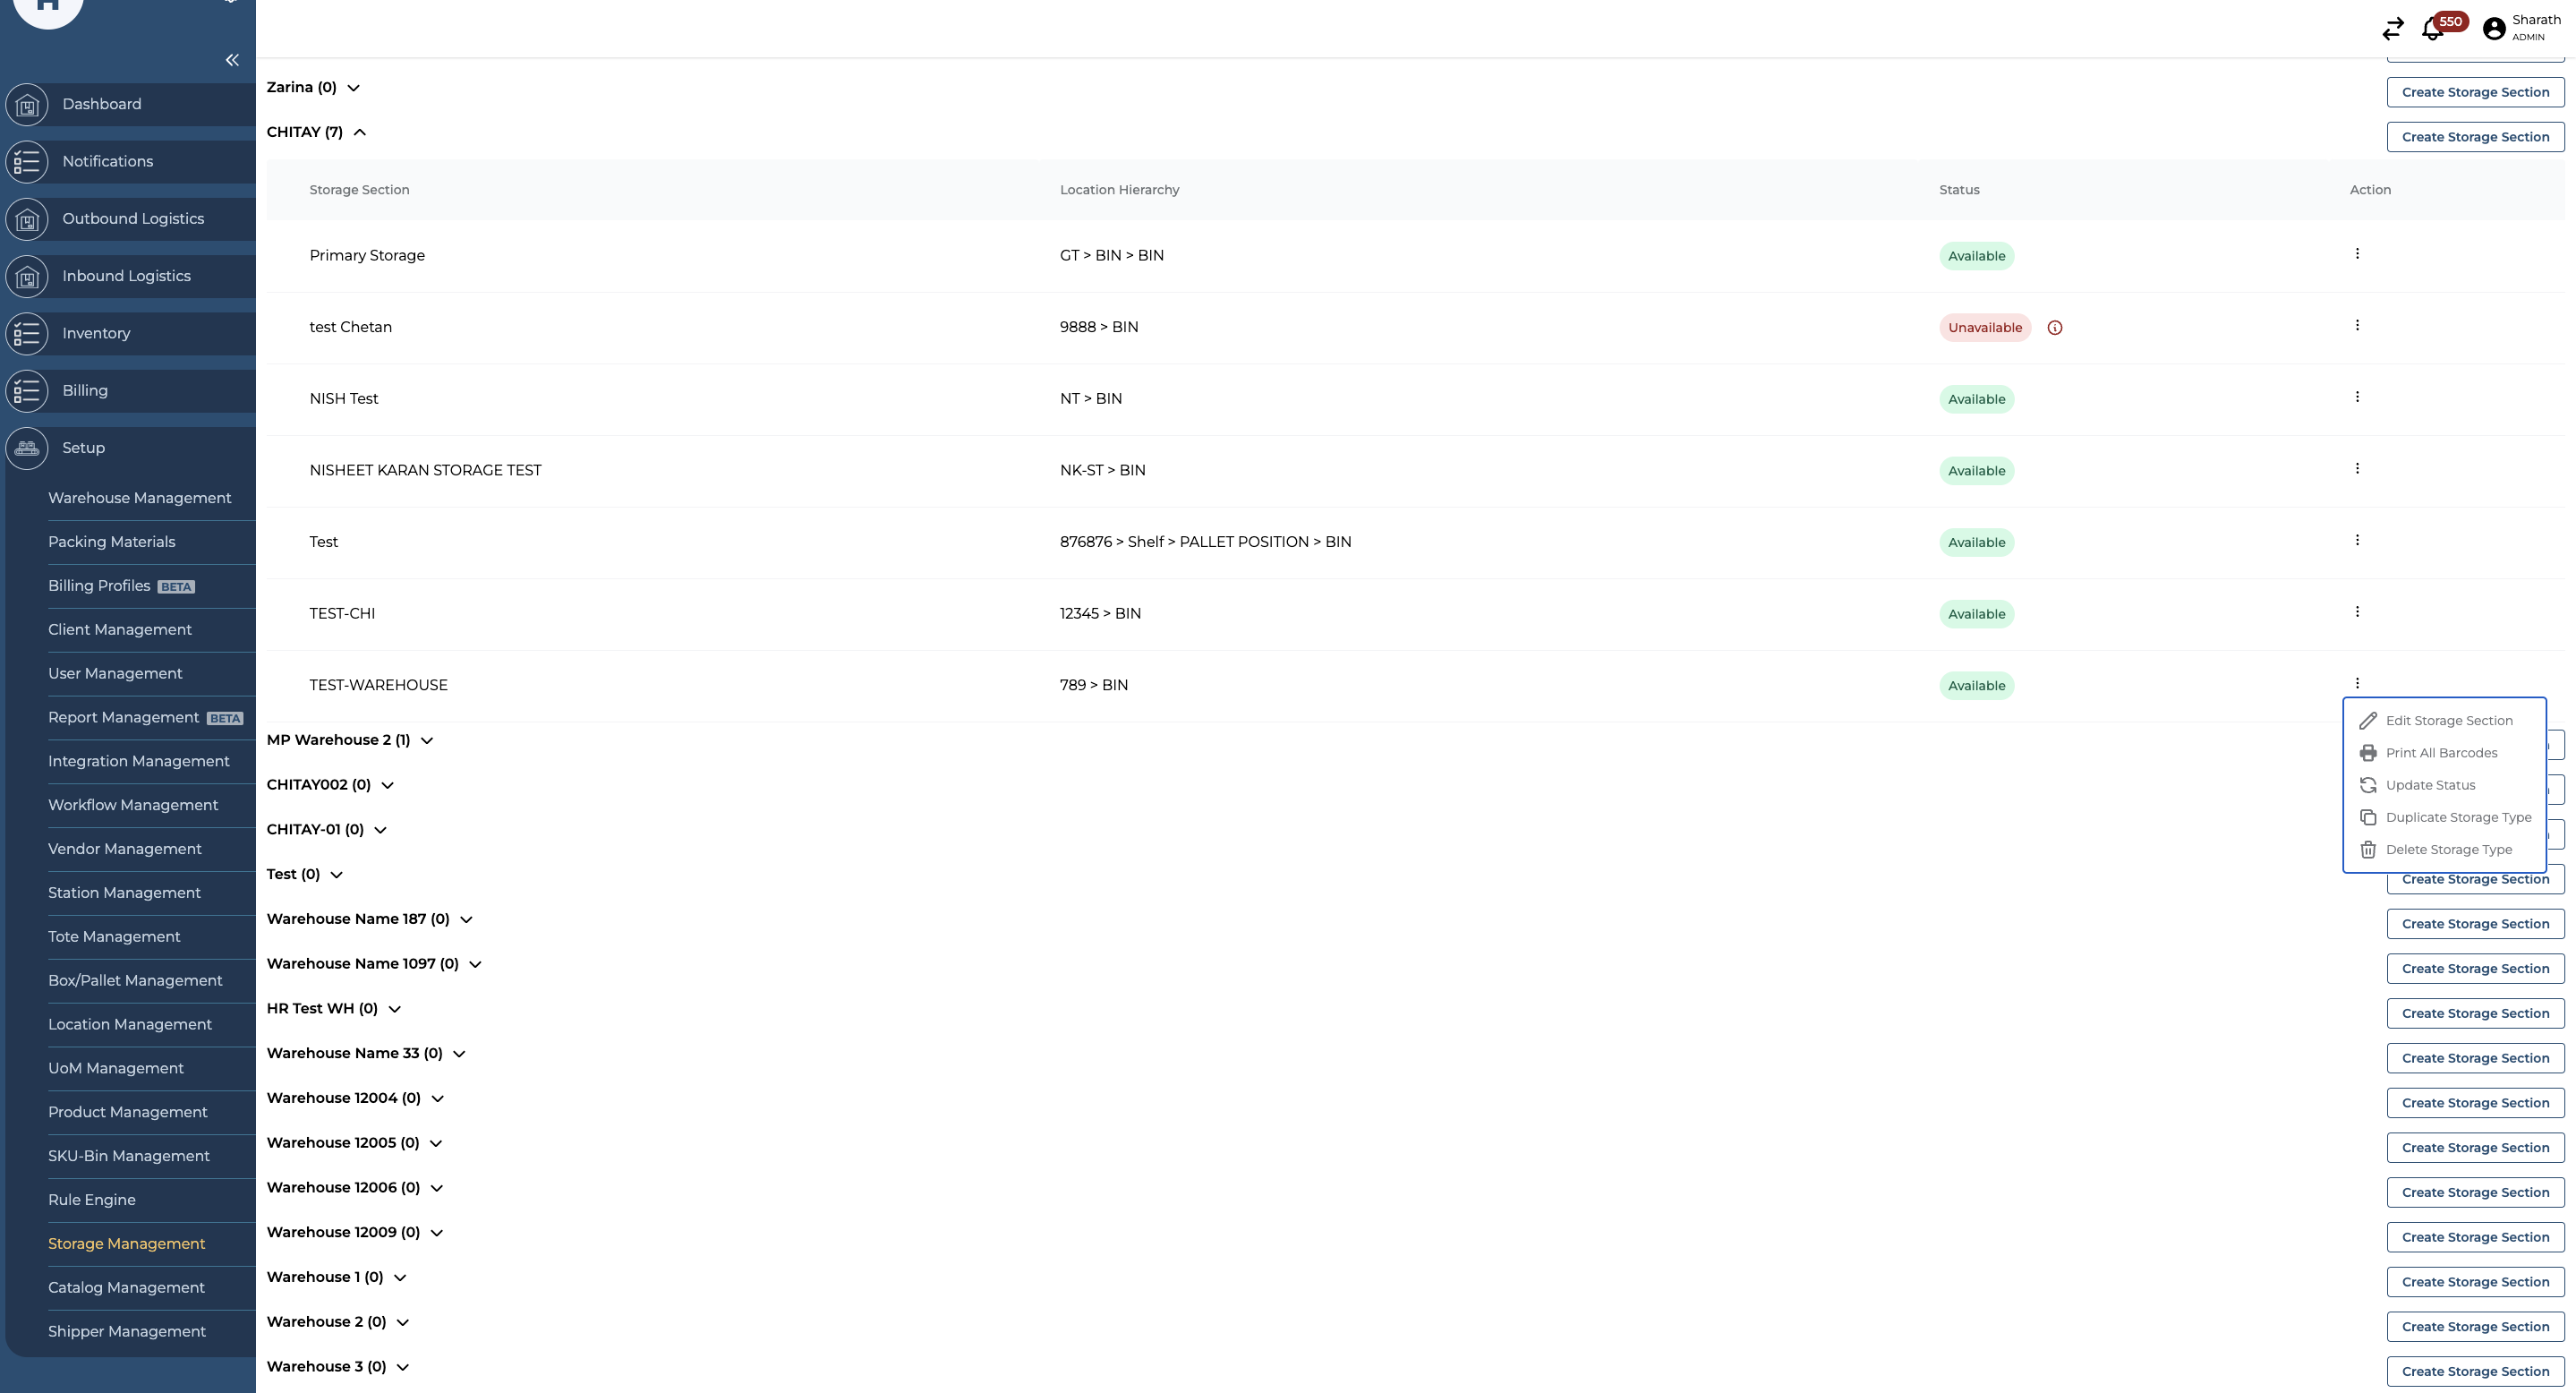Open the three-dot action menu for Primary Storage
The width and height of the screenshot is (2576, 1393).
2357,254
